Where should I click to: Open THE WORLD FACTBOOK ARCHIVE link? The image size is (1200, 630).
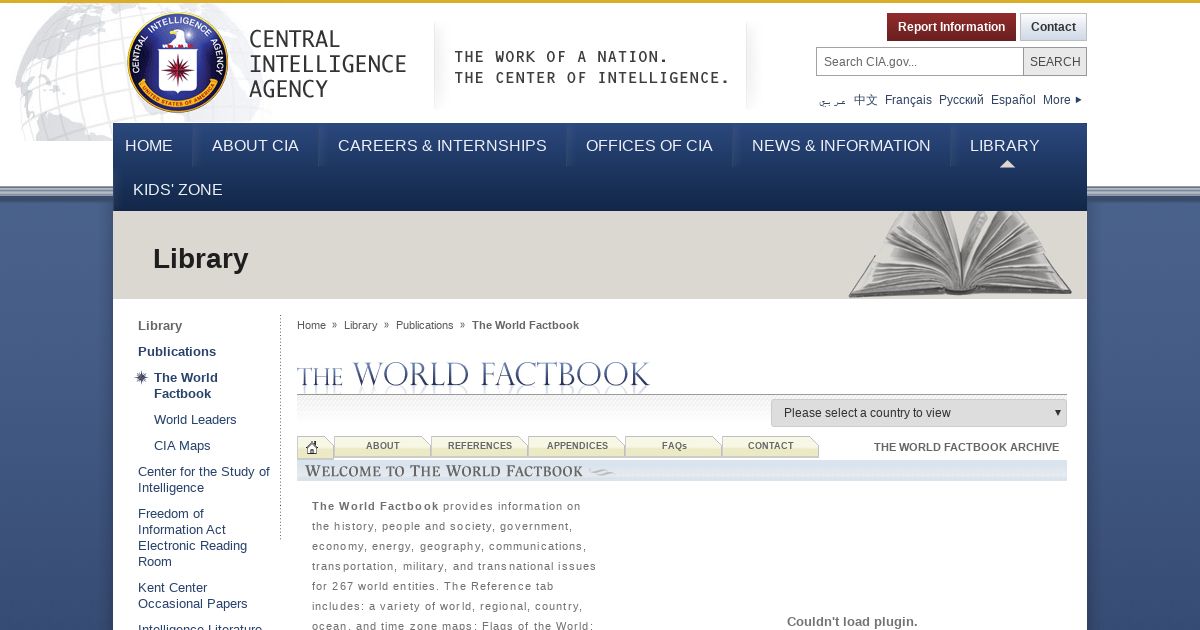(x=966, y=447)
